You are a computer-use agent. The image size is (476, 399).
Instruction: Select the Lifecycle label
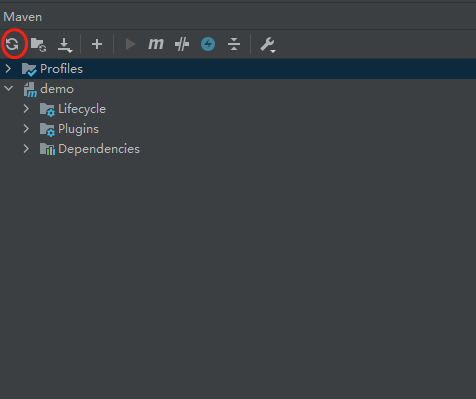click(x=82, y=109)
